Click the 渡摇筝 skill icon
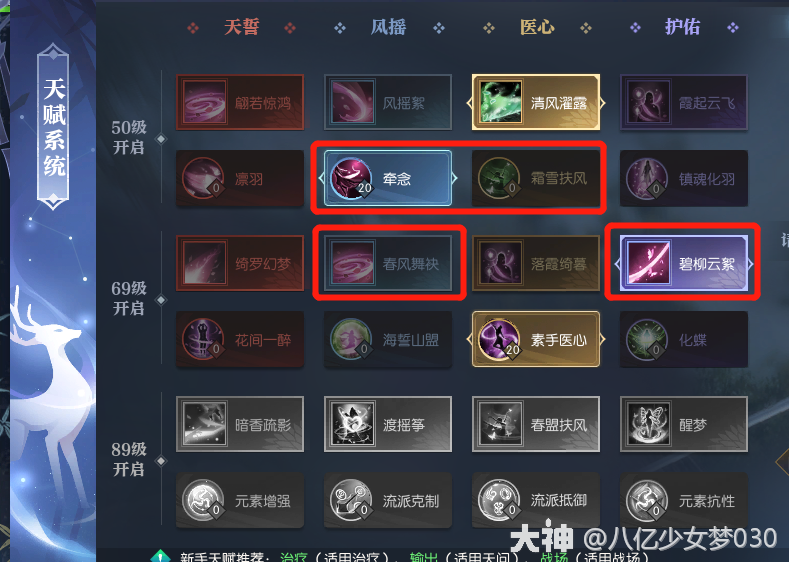This screenshot has width=789, height=562. tap(352, 424)
